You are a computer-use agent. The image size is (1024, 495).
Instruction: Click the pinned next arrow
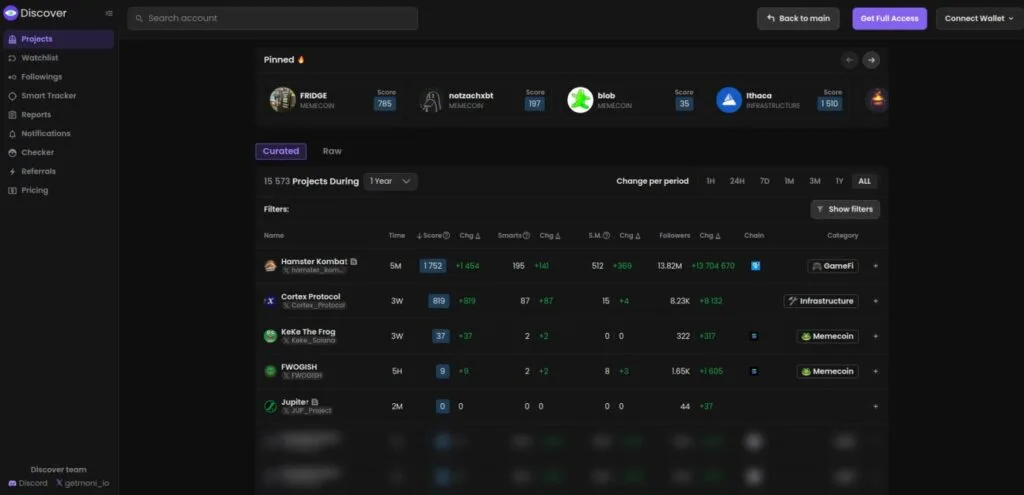pyautogui.click(x=871, y=60)
